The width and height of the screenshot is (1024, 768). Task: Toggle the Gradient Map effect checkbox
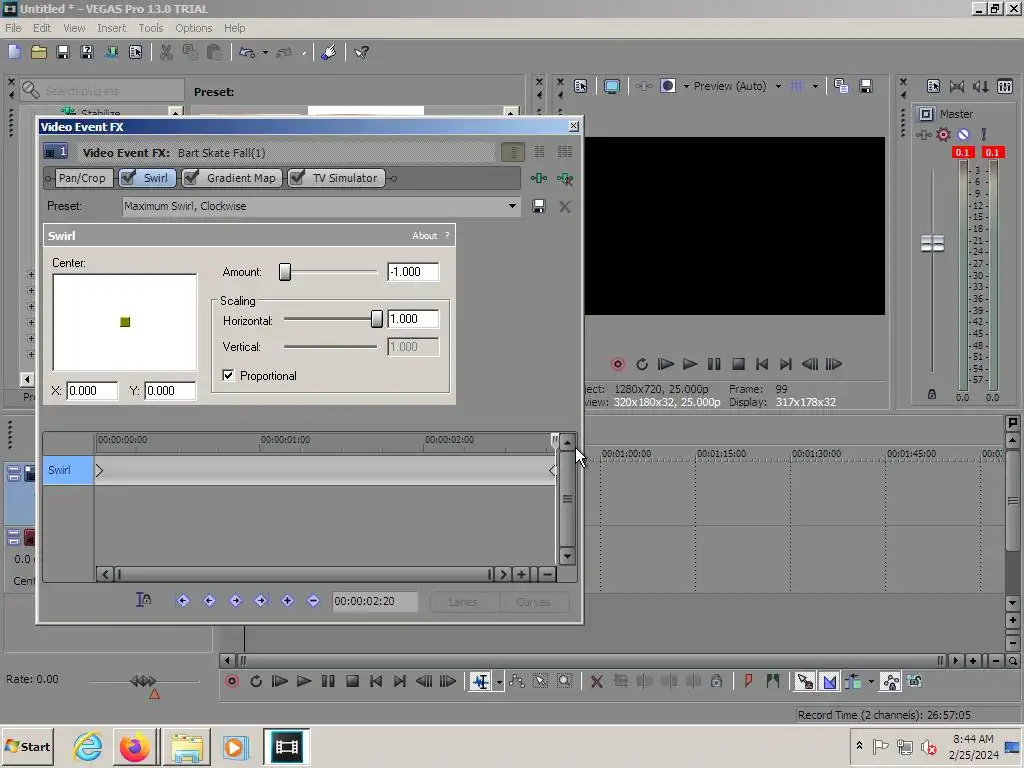(x=191, y=178)
